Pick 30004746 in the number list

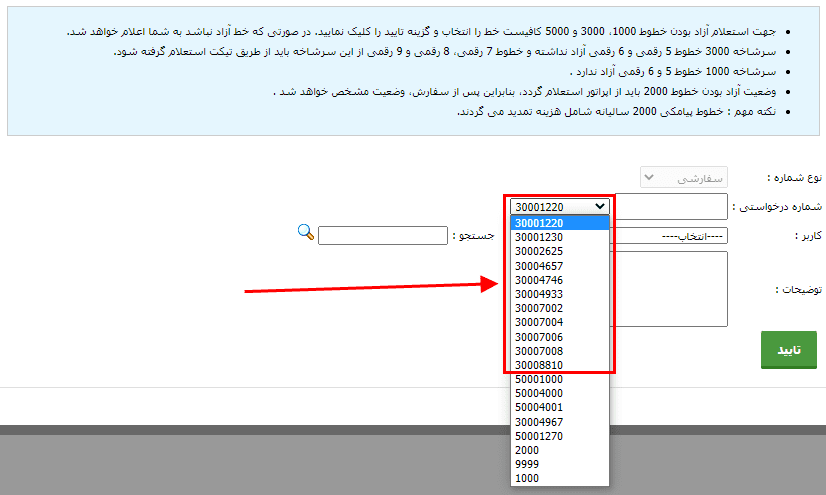[x=560, y=280]
